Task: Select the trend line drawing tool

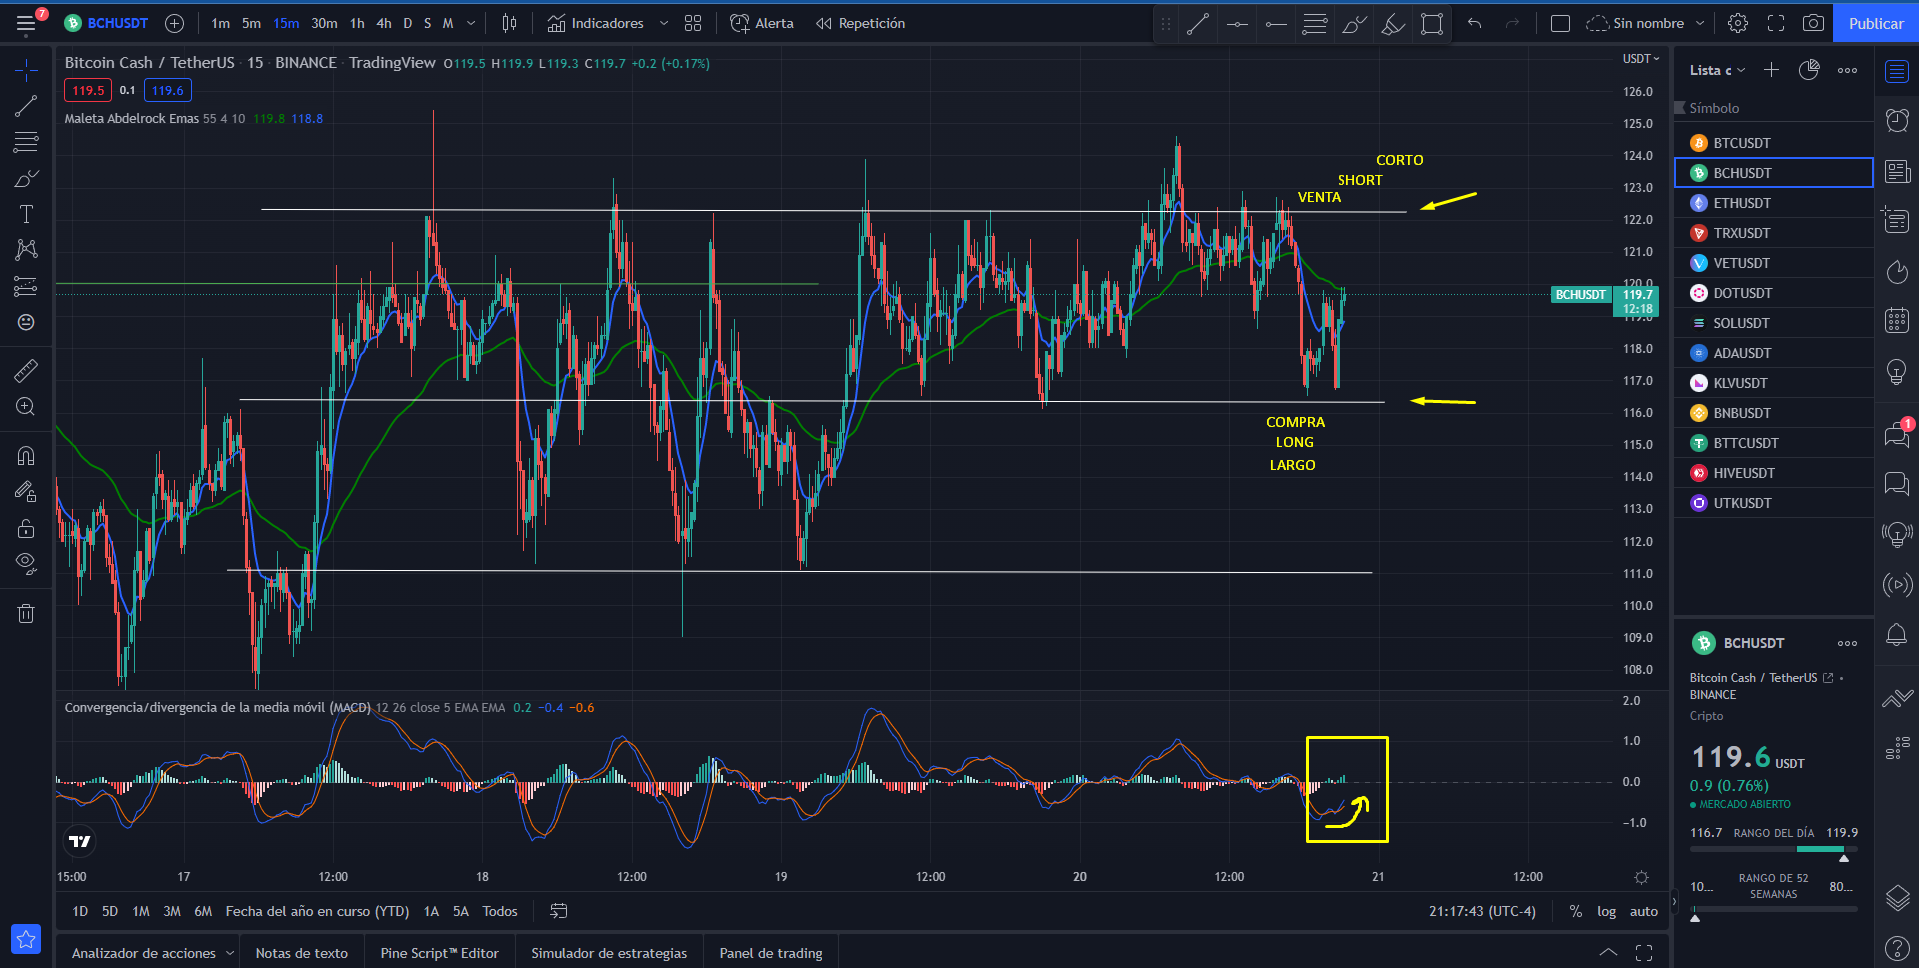Action: pyautogui.click(x=26, y=106)
